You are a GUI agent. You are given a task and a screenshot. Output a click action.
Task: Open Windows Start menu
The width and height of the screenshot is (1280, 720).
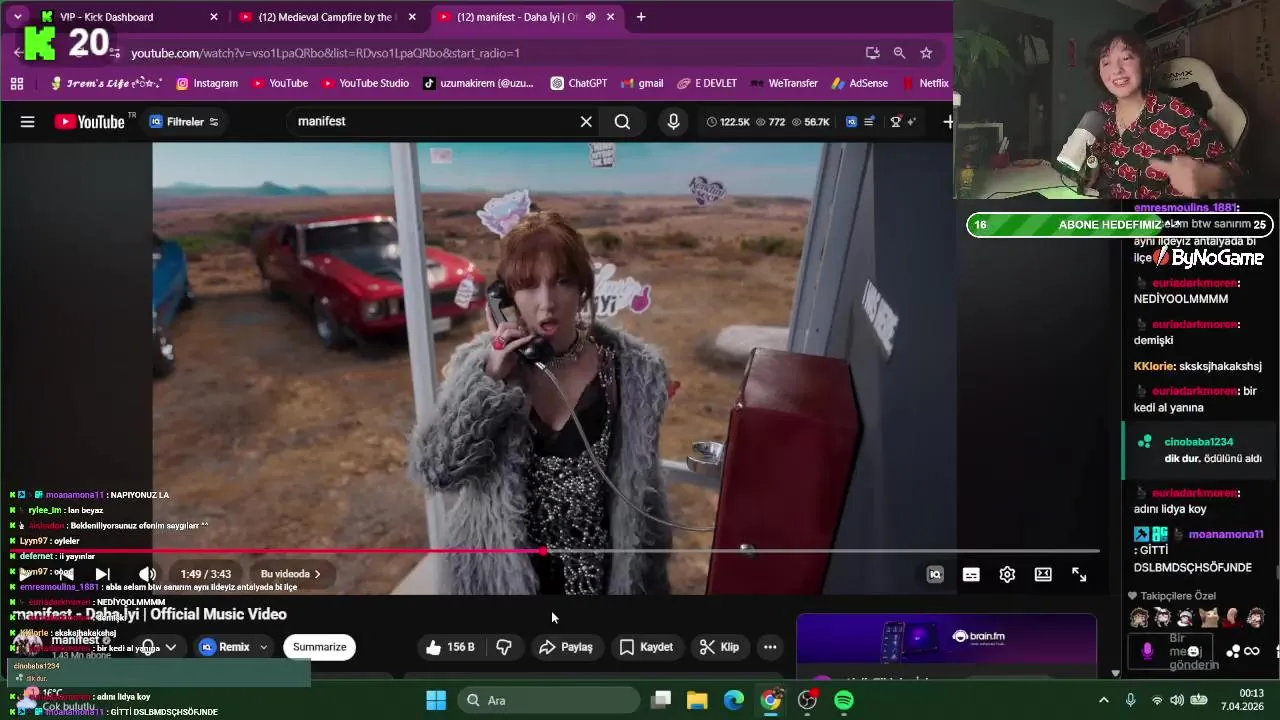[436, 700]
